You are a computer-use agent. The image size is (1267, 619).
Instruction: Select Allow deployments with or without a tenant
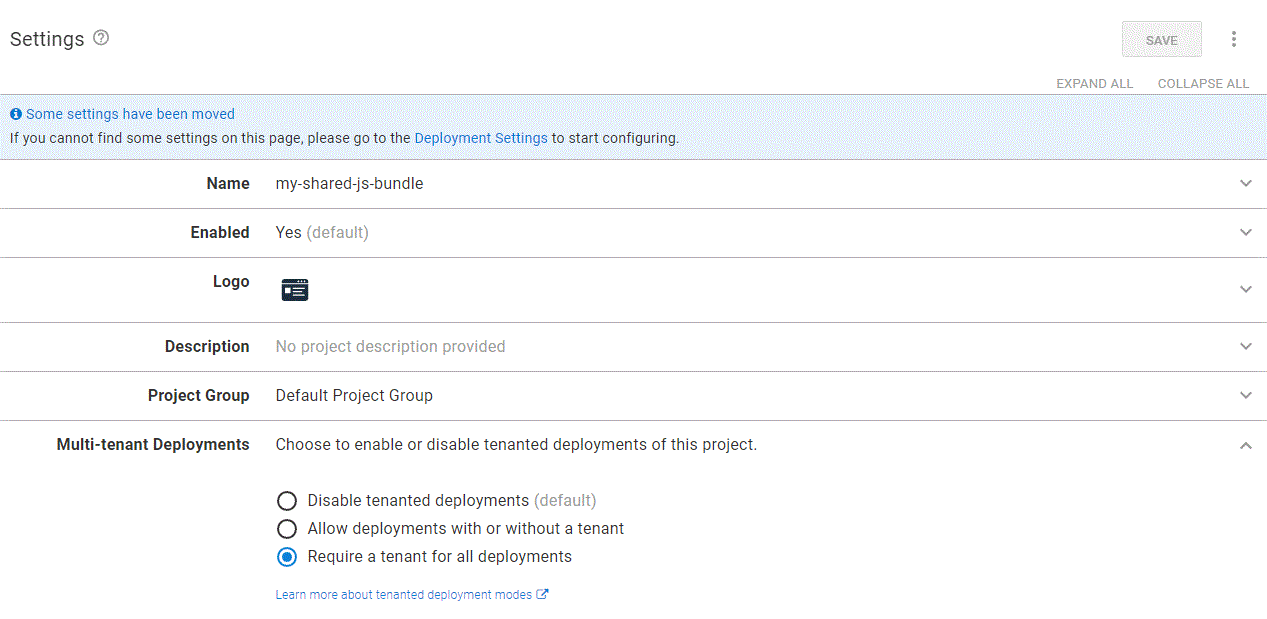click(x=287, y=528)
